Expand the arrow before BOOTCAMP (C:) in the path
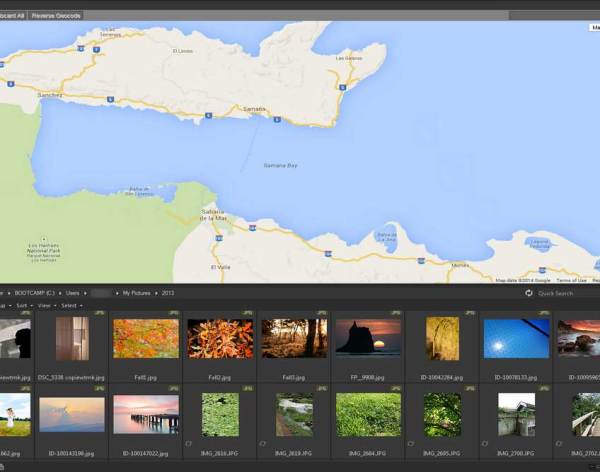The image size is (600, 472). click(x=9, y=293)
